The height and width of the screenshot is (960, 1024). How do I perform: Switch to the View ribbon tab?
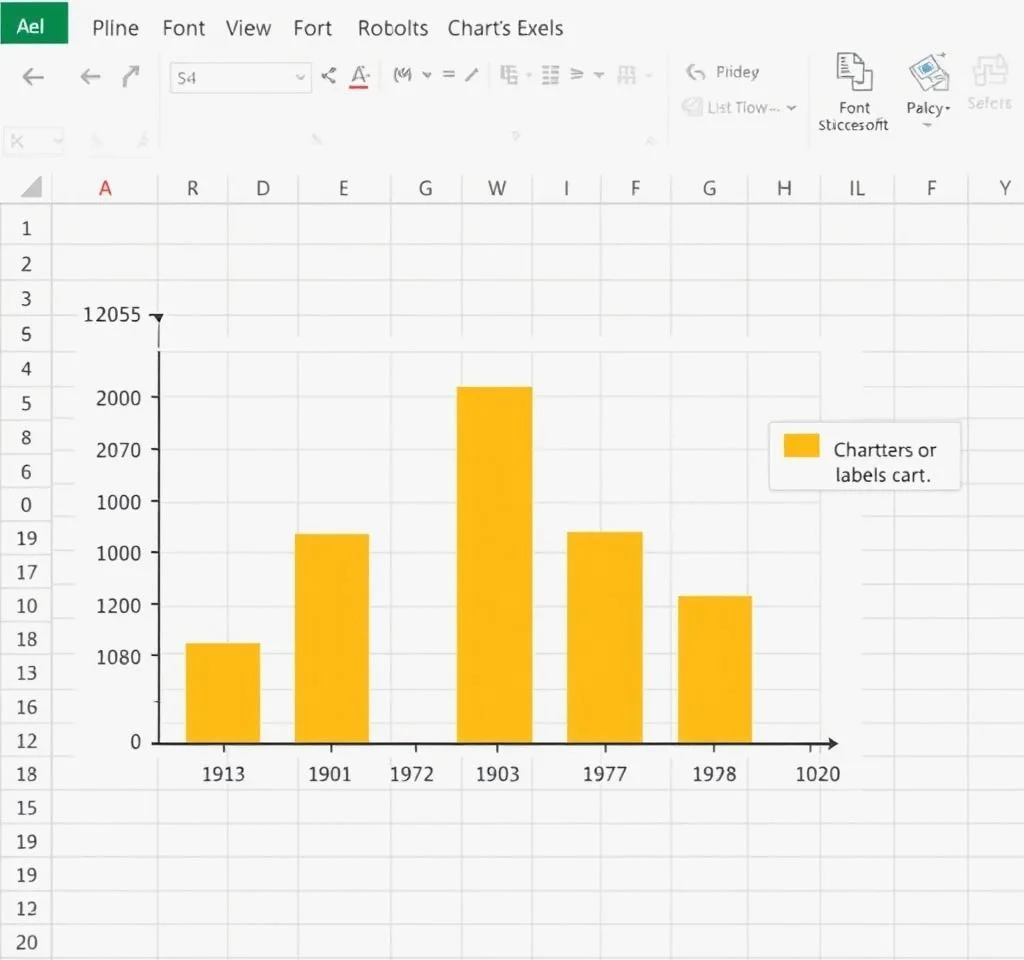coord(248,28)
